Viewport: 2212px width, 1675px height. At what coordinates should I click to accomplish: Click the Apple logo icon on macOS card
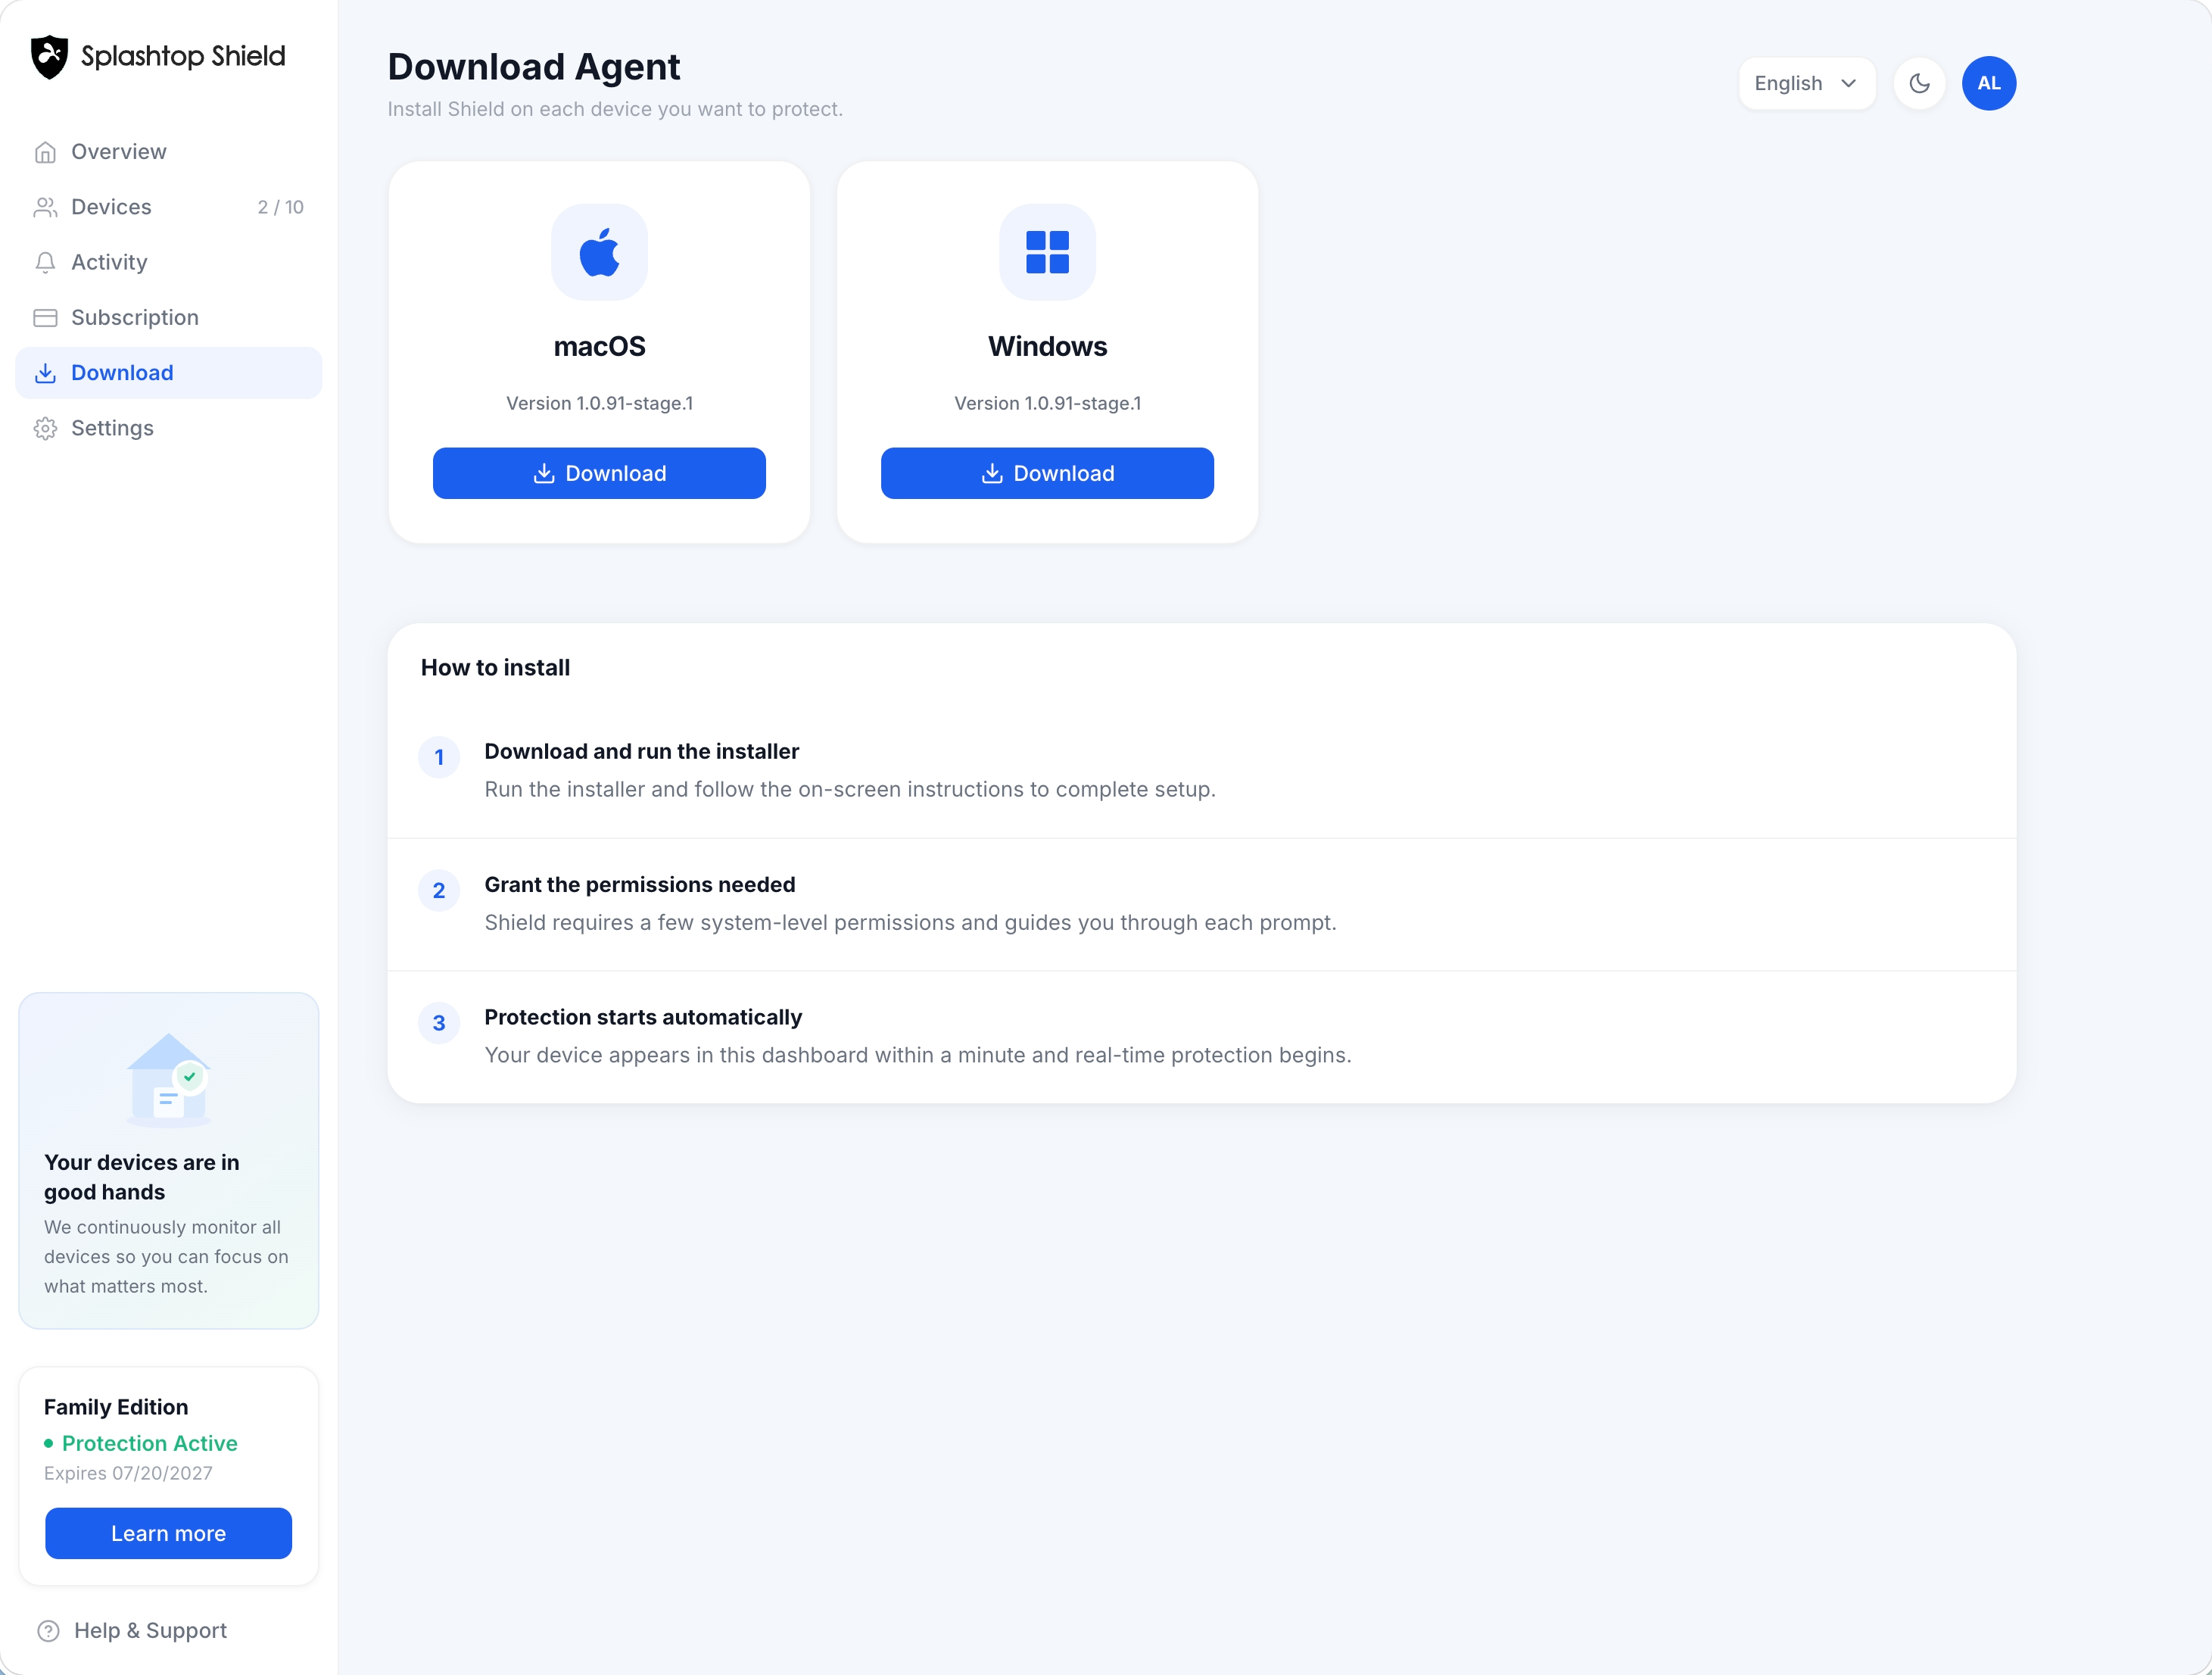coord(600,252)
